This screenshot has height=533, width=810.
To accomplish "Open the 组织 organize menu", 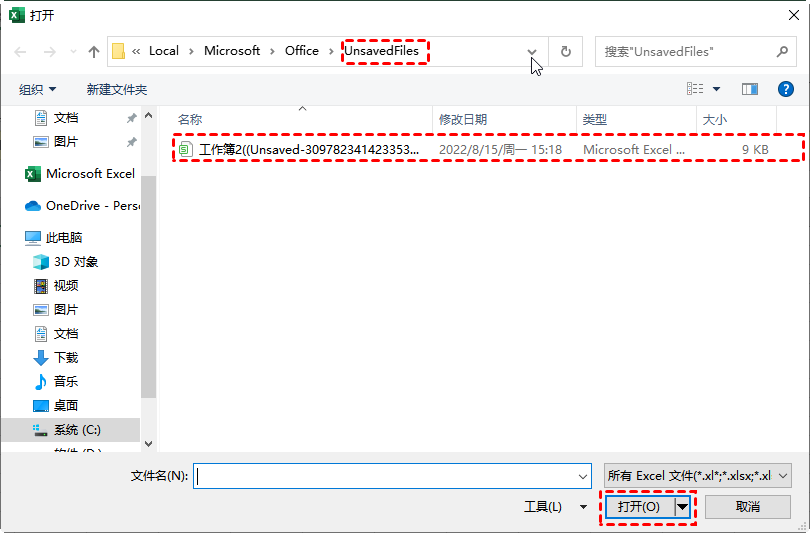I will (x=38, y=89).
